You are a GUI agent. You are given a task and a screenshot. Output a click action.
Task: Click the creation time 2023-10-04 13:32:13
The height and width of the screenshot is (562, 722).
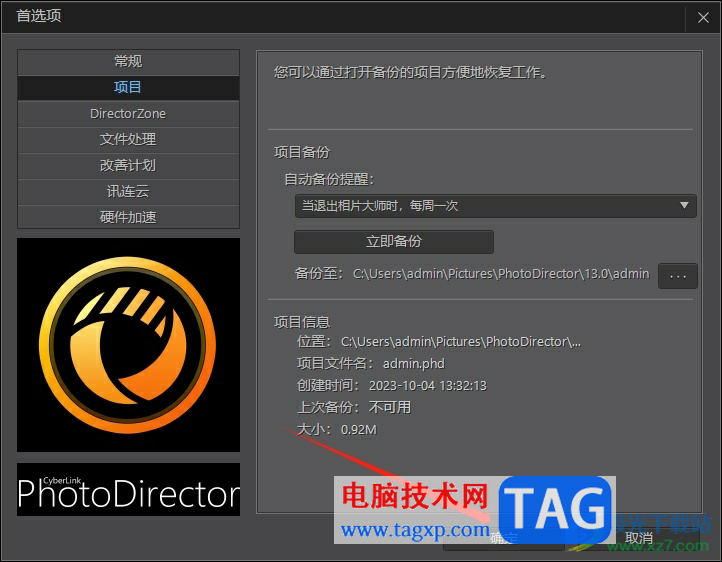[428, 386]
